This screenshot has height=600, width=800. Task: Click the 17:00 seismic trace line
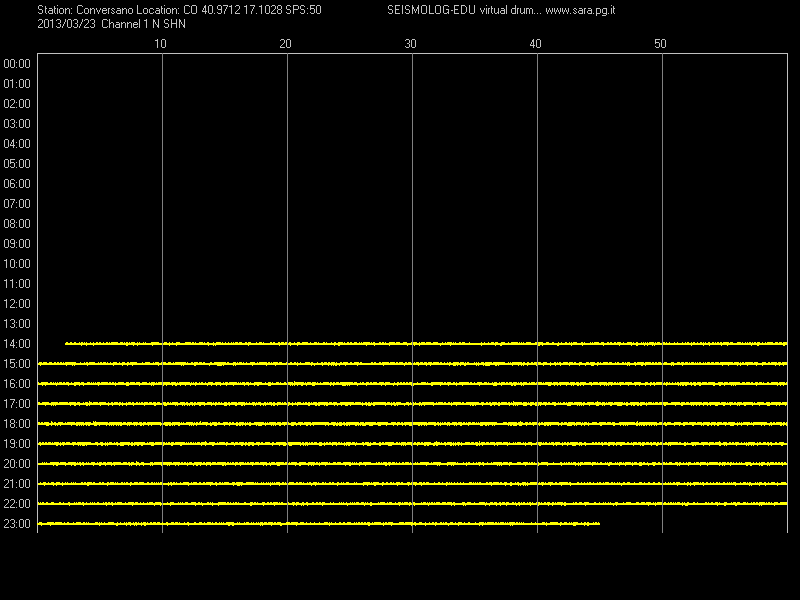click(412, 404)
